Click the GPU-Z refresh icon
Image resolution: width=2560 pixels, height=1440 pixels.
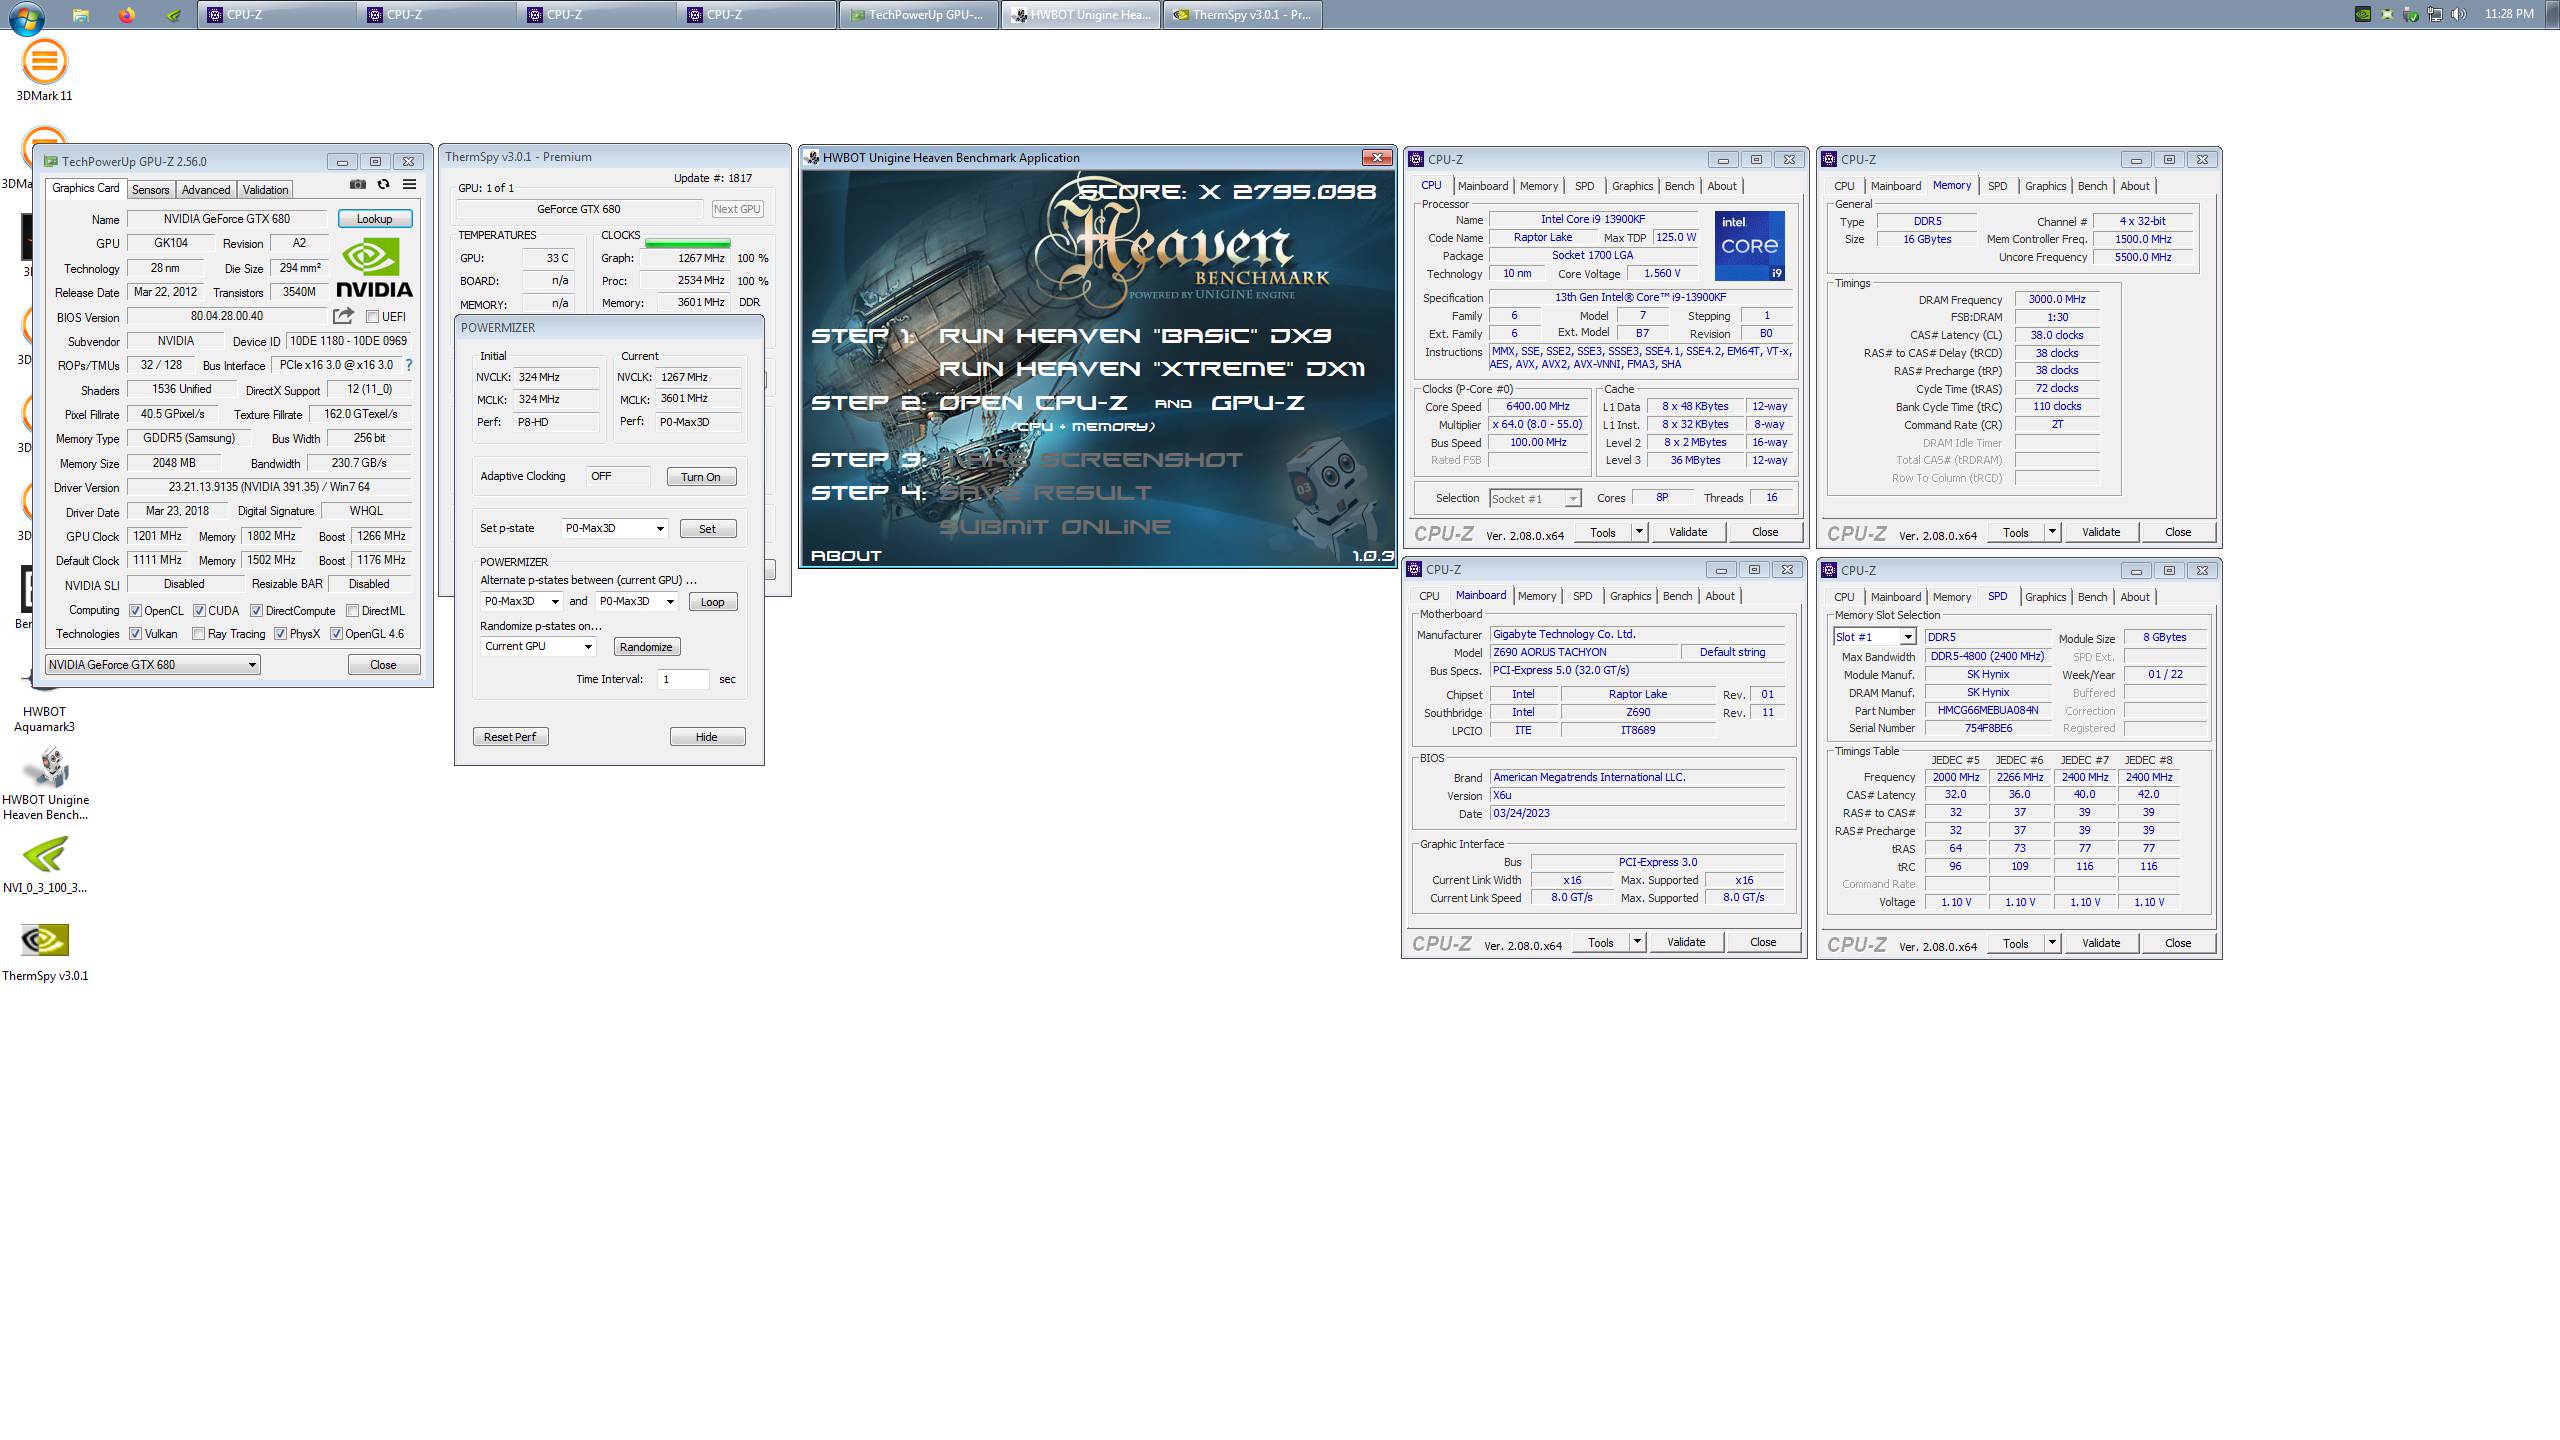click(383, 184)
